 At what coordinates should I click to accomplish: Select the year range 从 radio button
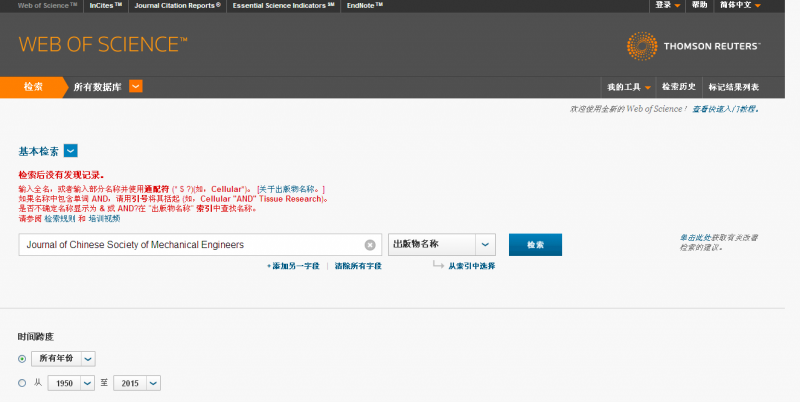(22, 383)
